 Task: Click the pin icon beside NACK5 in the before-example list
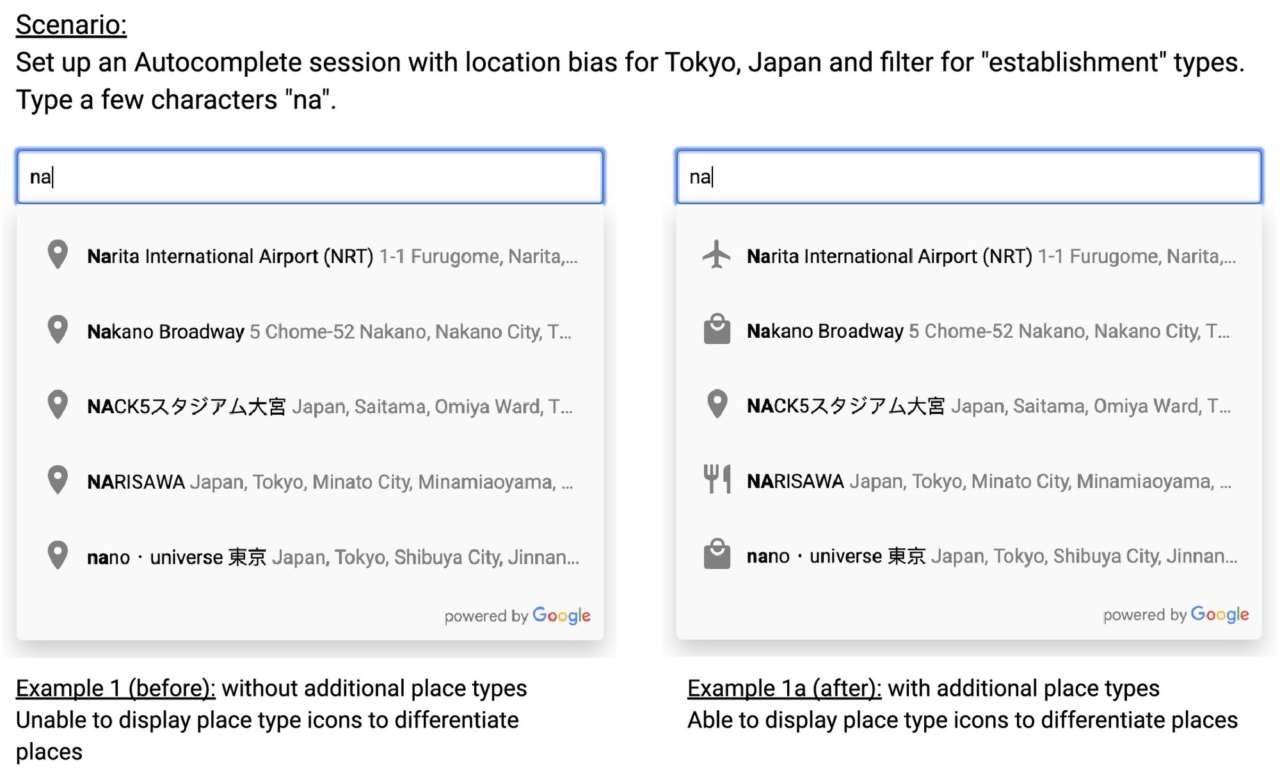(x=58, y=405)
